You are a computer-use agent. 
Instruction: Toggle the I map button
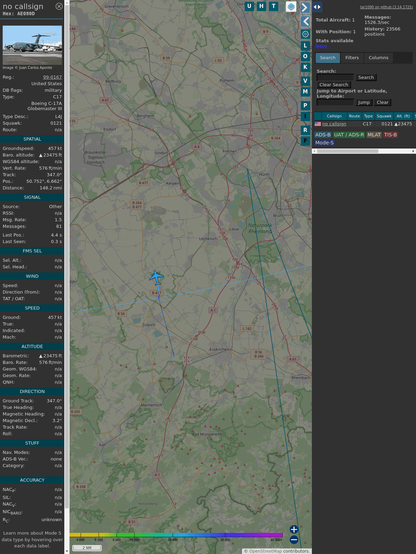(305, 116)
